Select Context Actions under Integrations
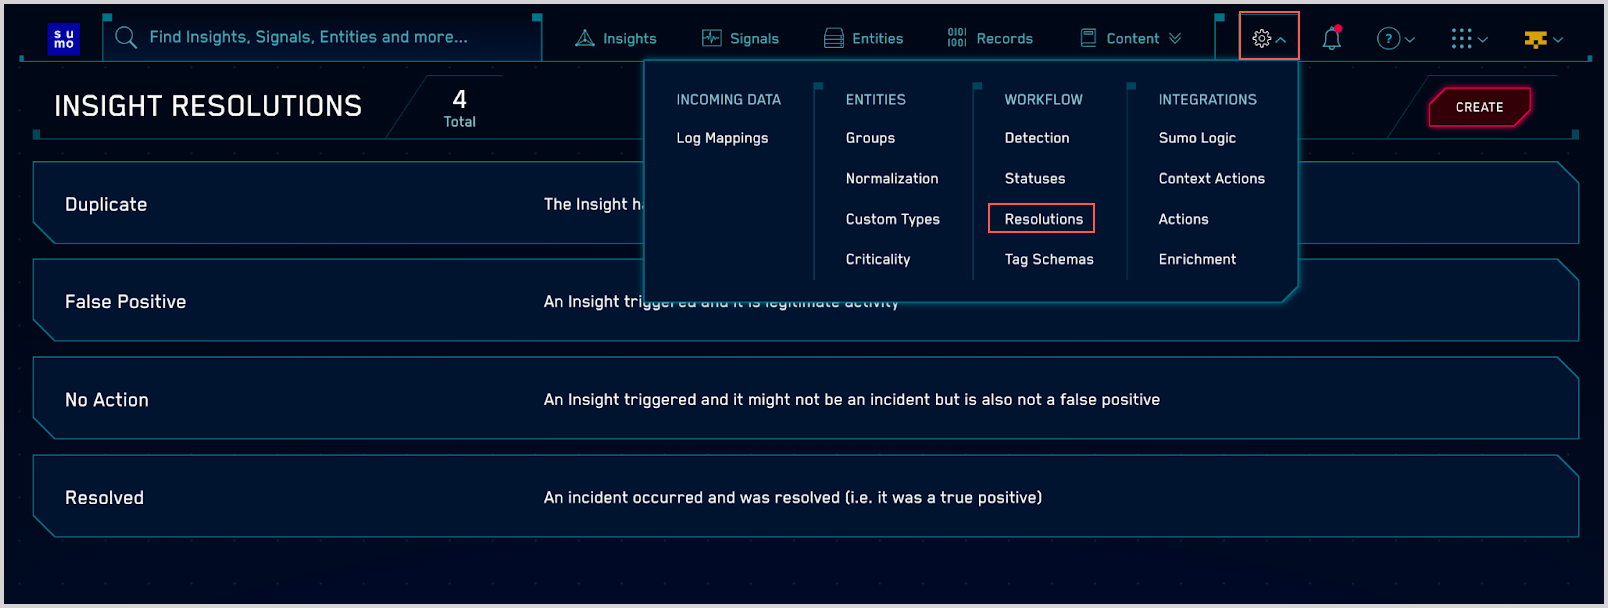 [1211, 178]
